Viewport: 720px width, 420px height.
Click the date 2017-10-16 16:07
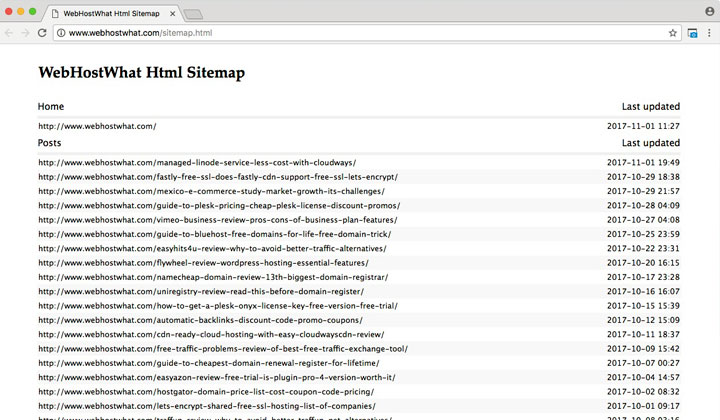tap(643, 291)
